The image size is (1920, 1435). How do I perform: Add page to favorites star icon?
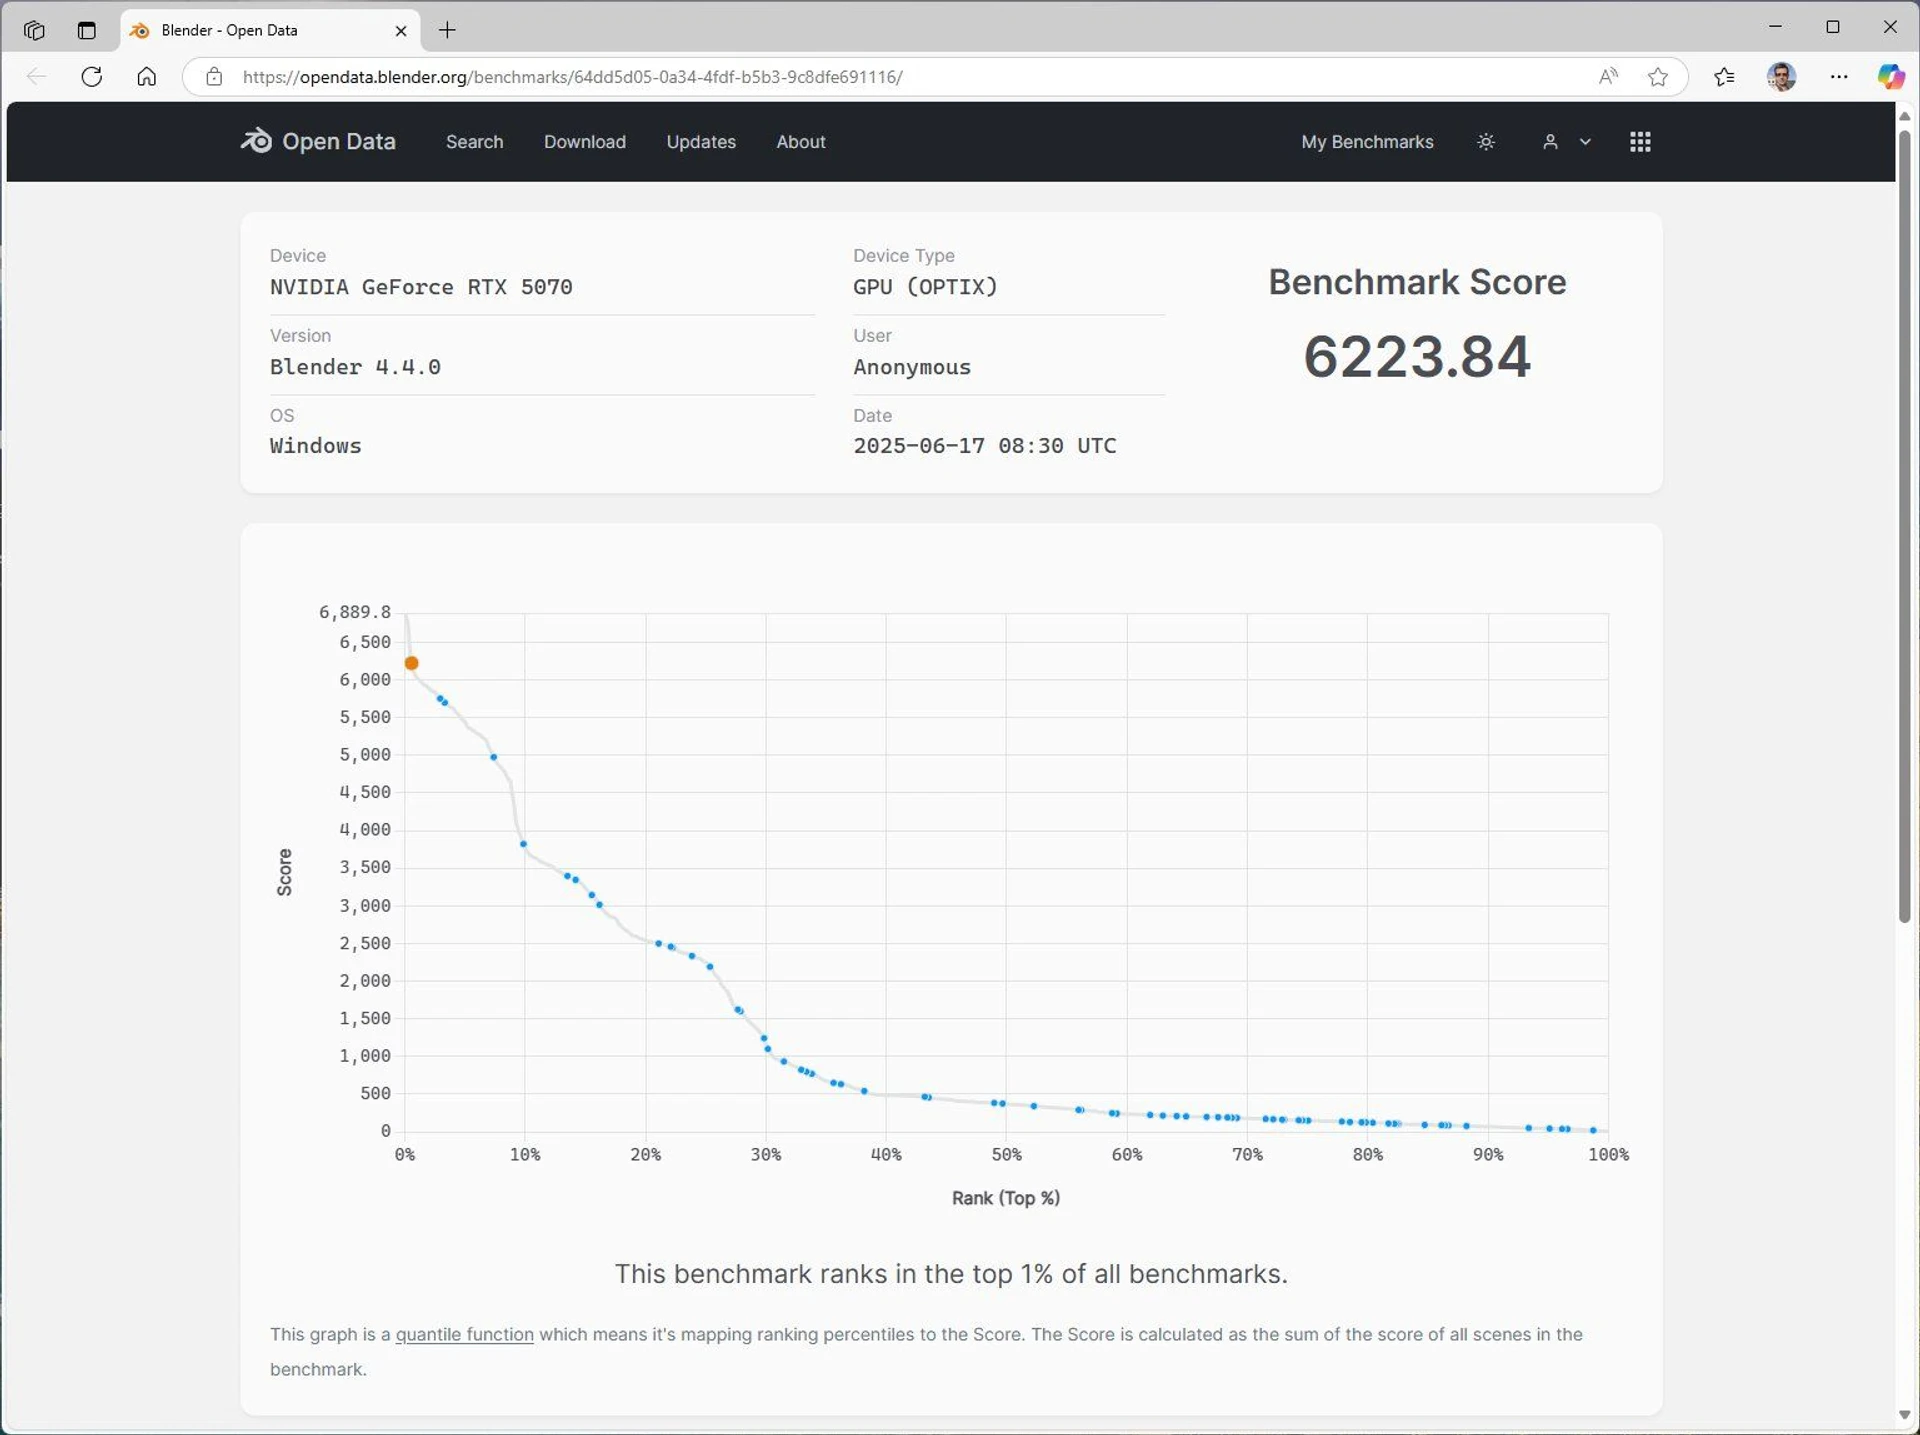click(x=1658, y=77)
